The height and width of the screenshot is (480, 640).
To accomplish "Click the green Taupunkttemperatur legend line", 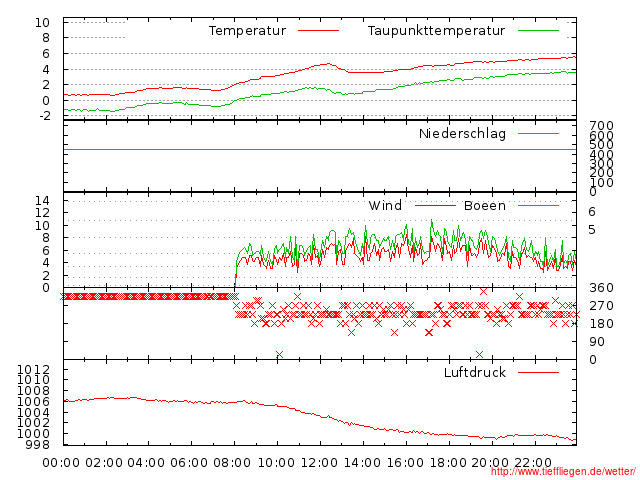I will (538, 31).
